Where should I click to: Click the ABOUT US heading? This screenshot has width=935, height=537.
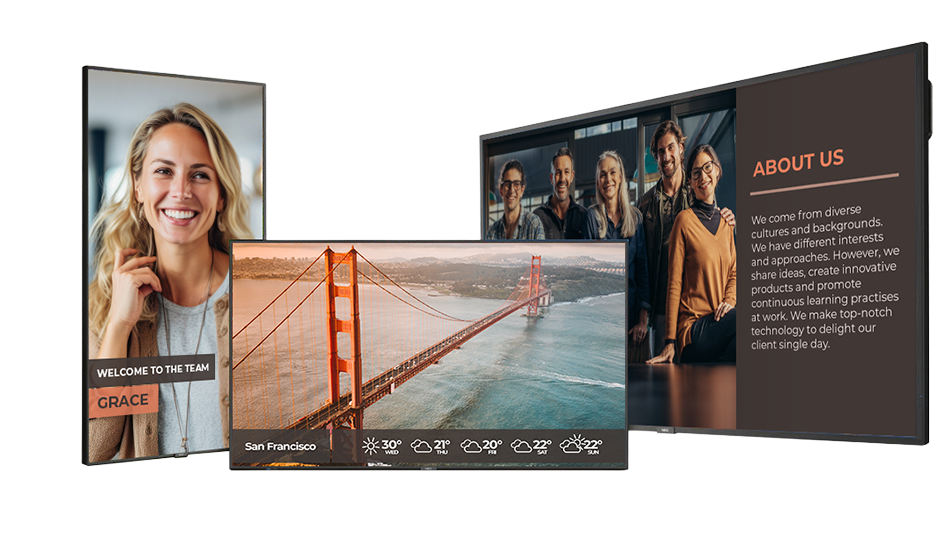[x=798, y=162]
